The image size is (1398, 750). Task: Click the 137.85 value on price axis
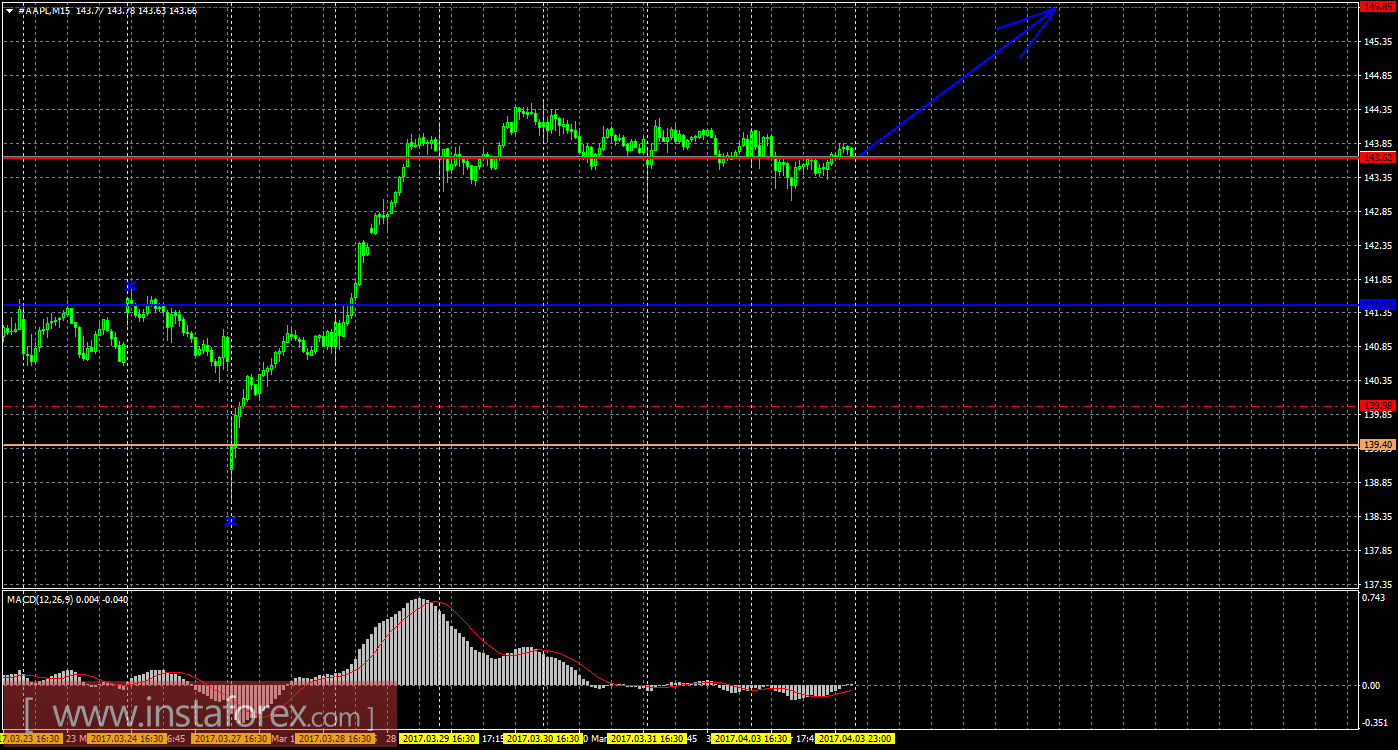(1379, 551)
